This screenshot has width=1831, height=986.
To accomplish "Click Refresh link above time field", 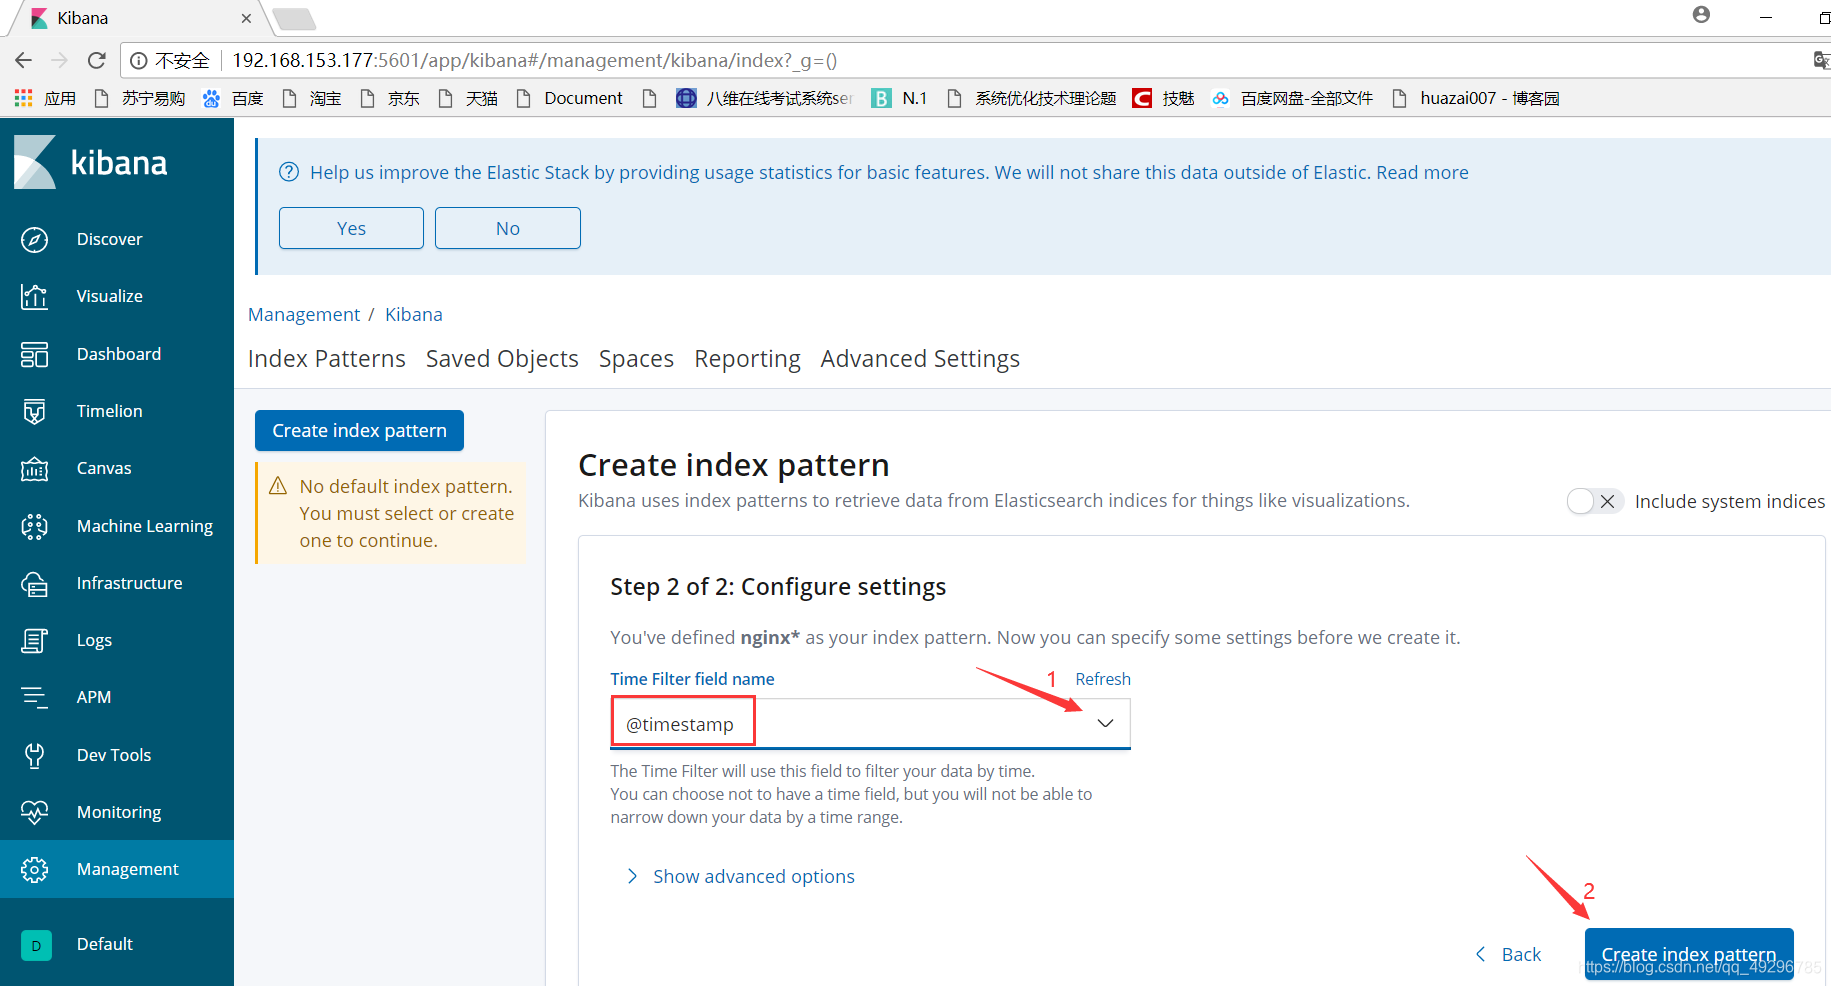I will point(1103,679).
